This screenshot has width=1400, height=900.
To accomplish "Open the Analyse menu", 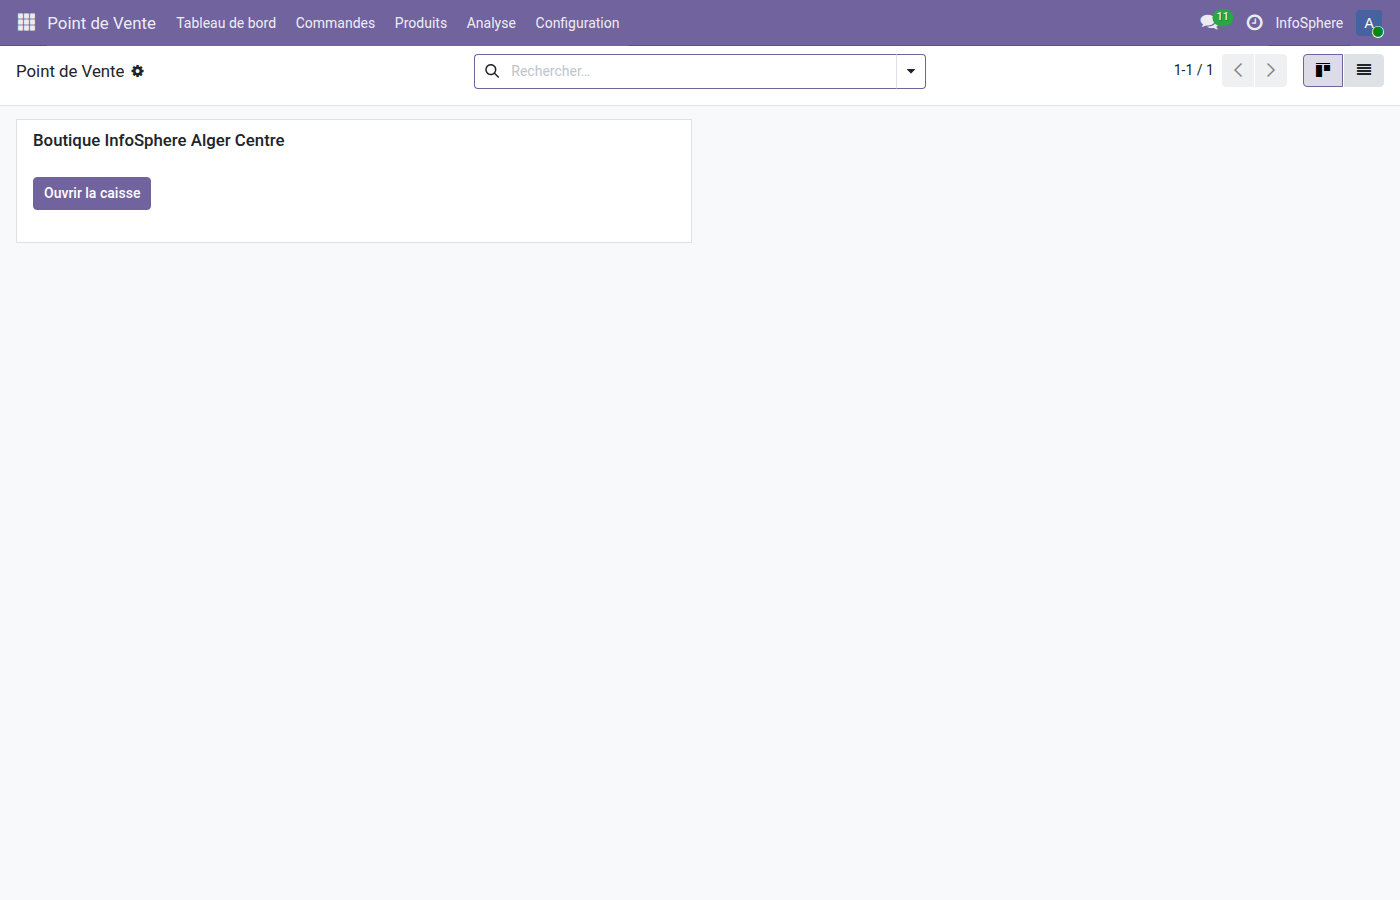I will click(490, 22).
